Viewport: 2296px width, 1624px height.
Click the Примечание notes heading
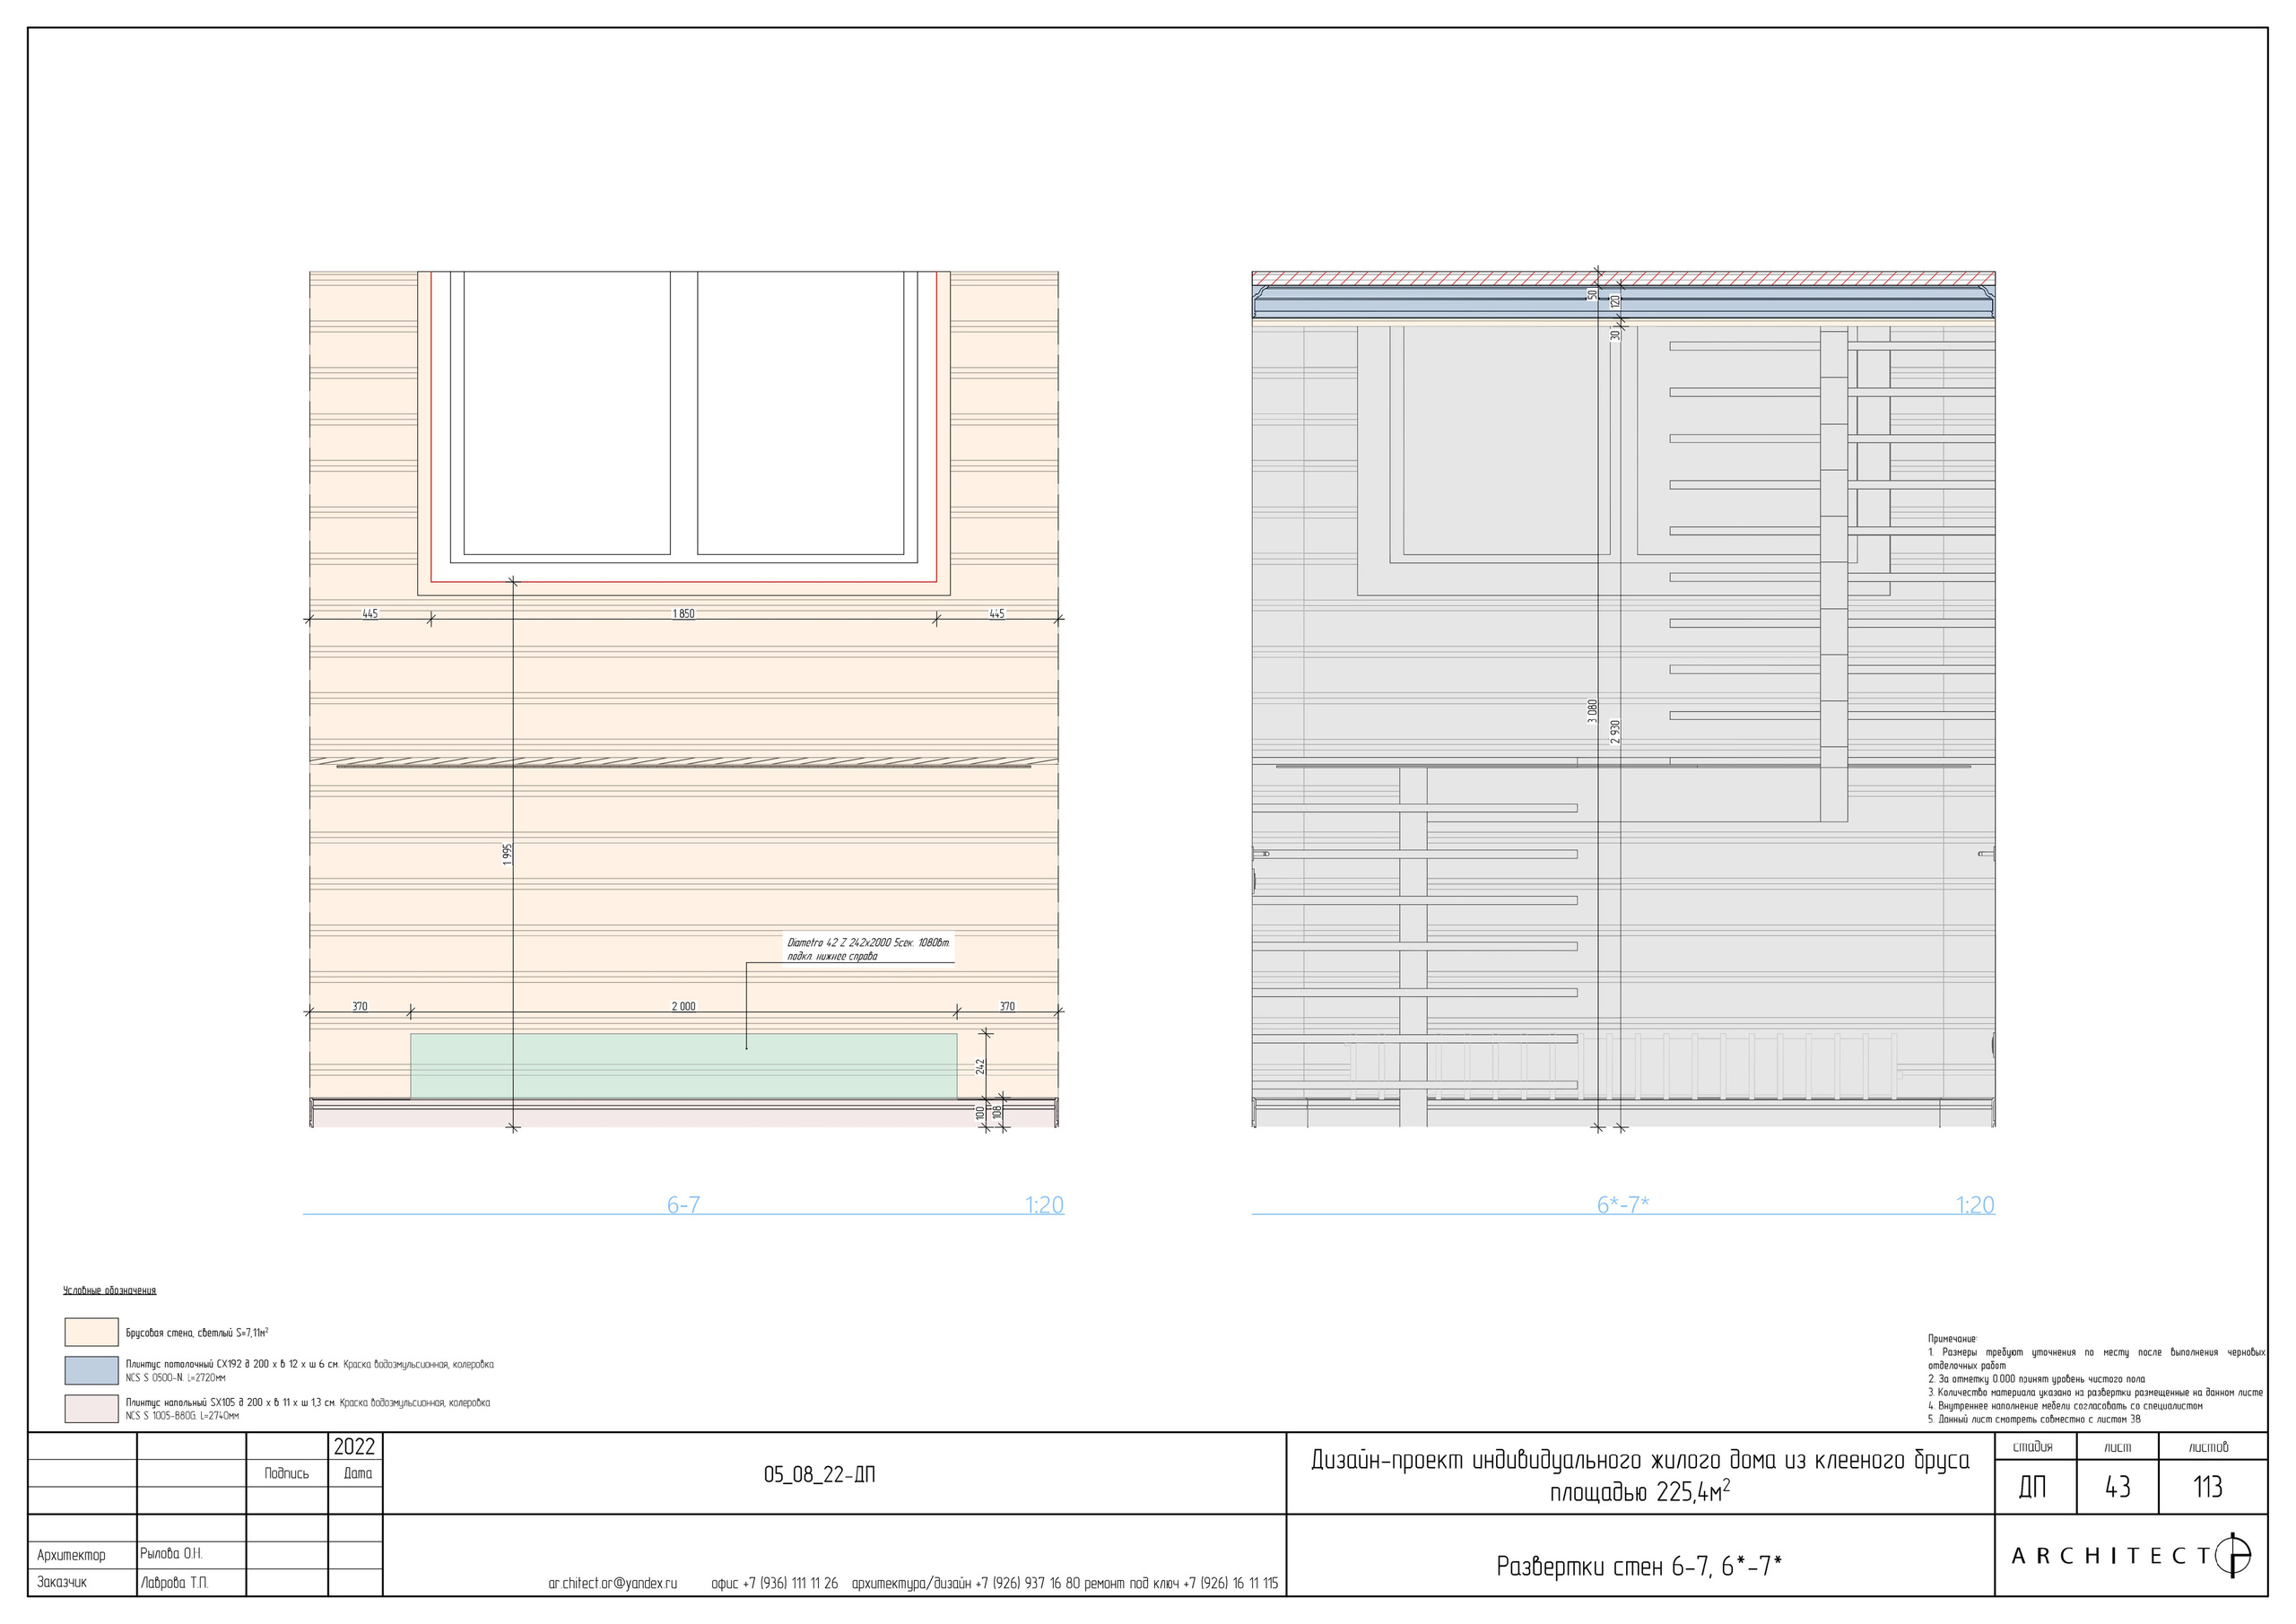coord(1952,1338)
